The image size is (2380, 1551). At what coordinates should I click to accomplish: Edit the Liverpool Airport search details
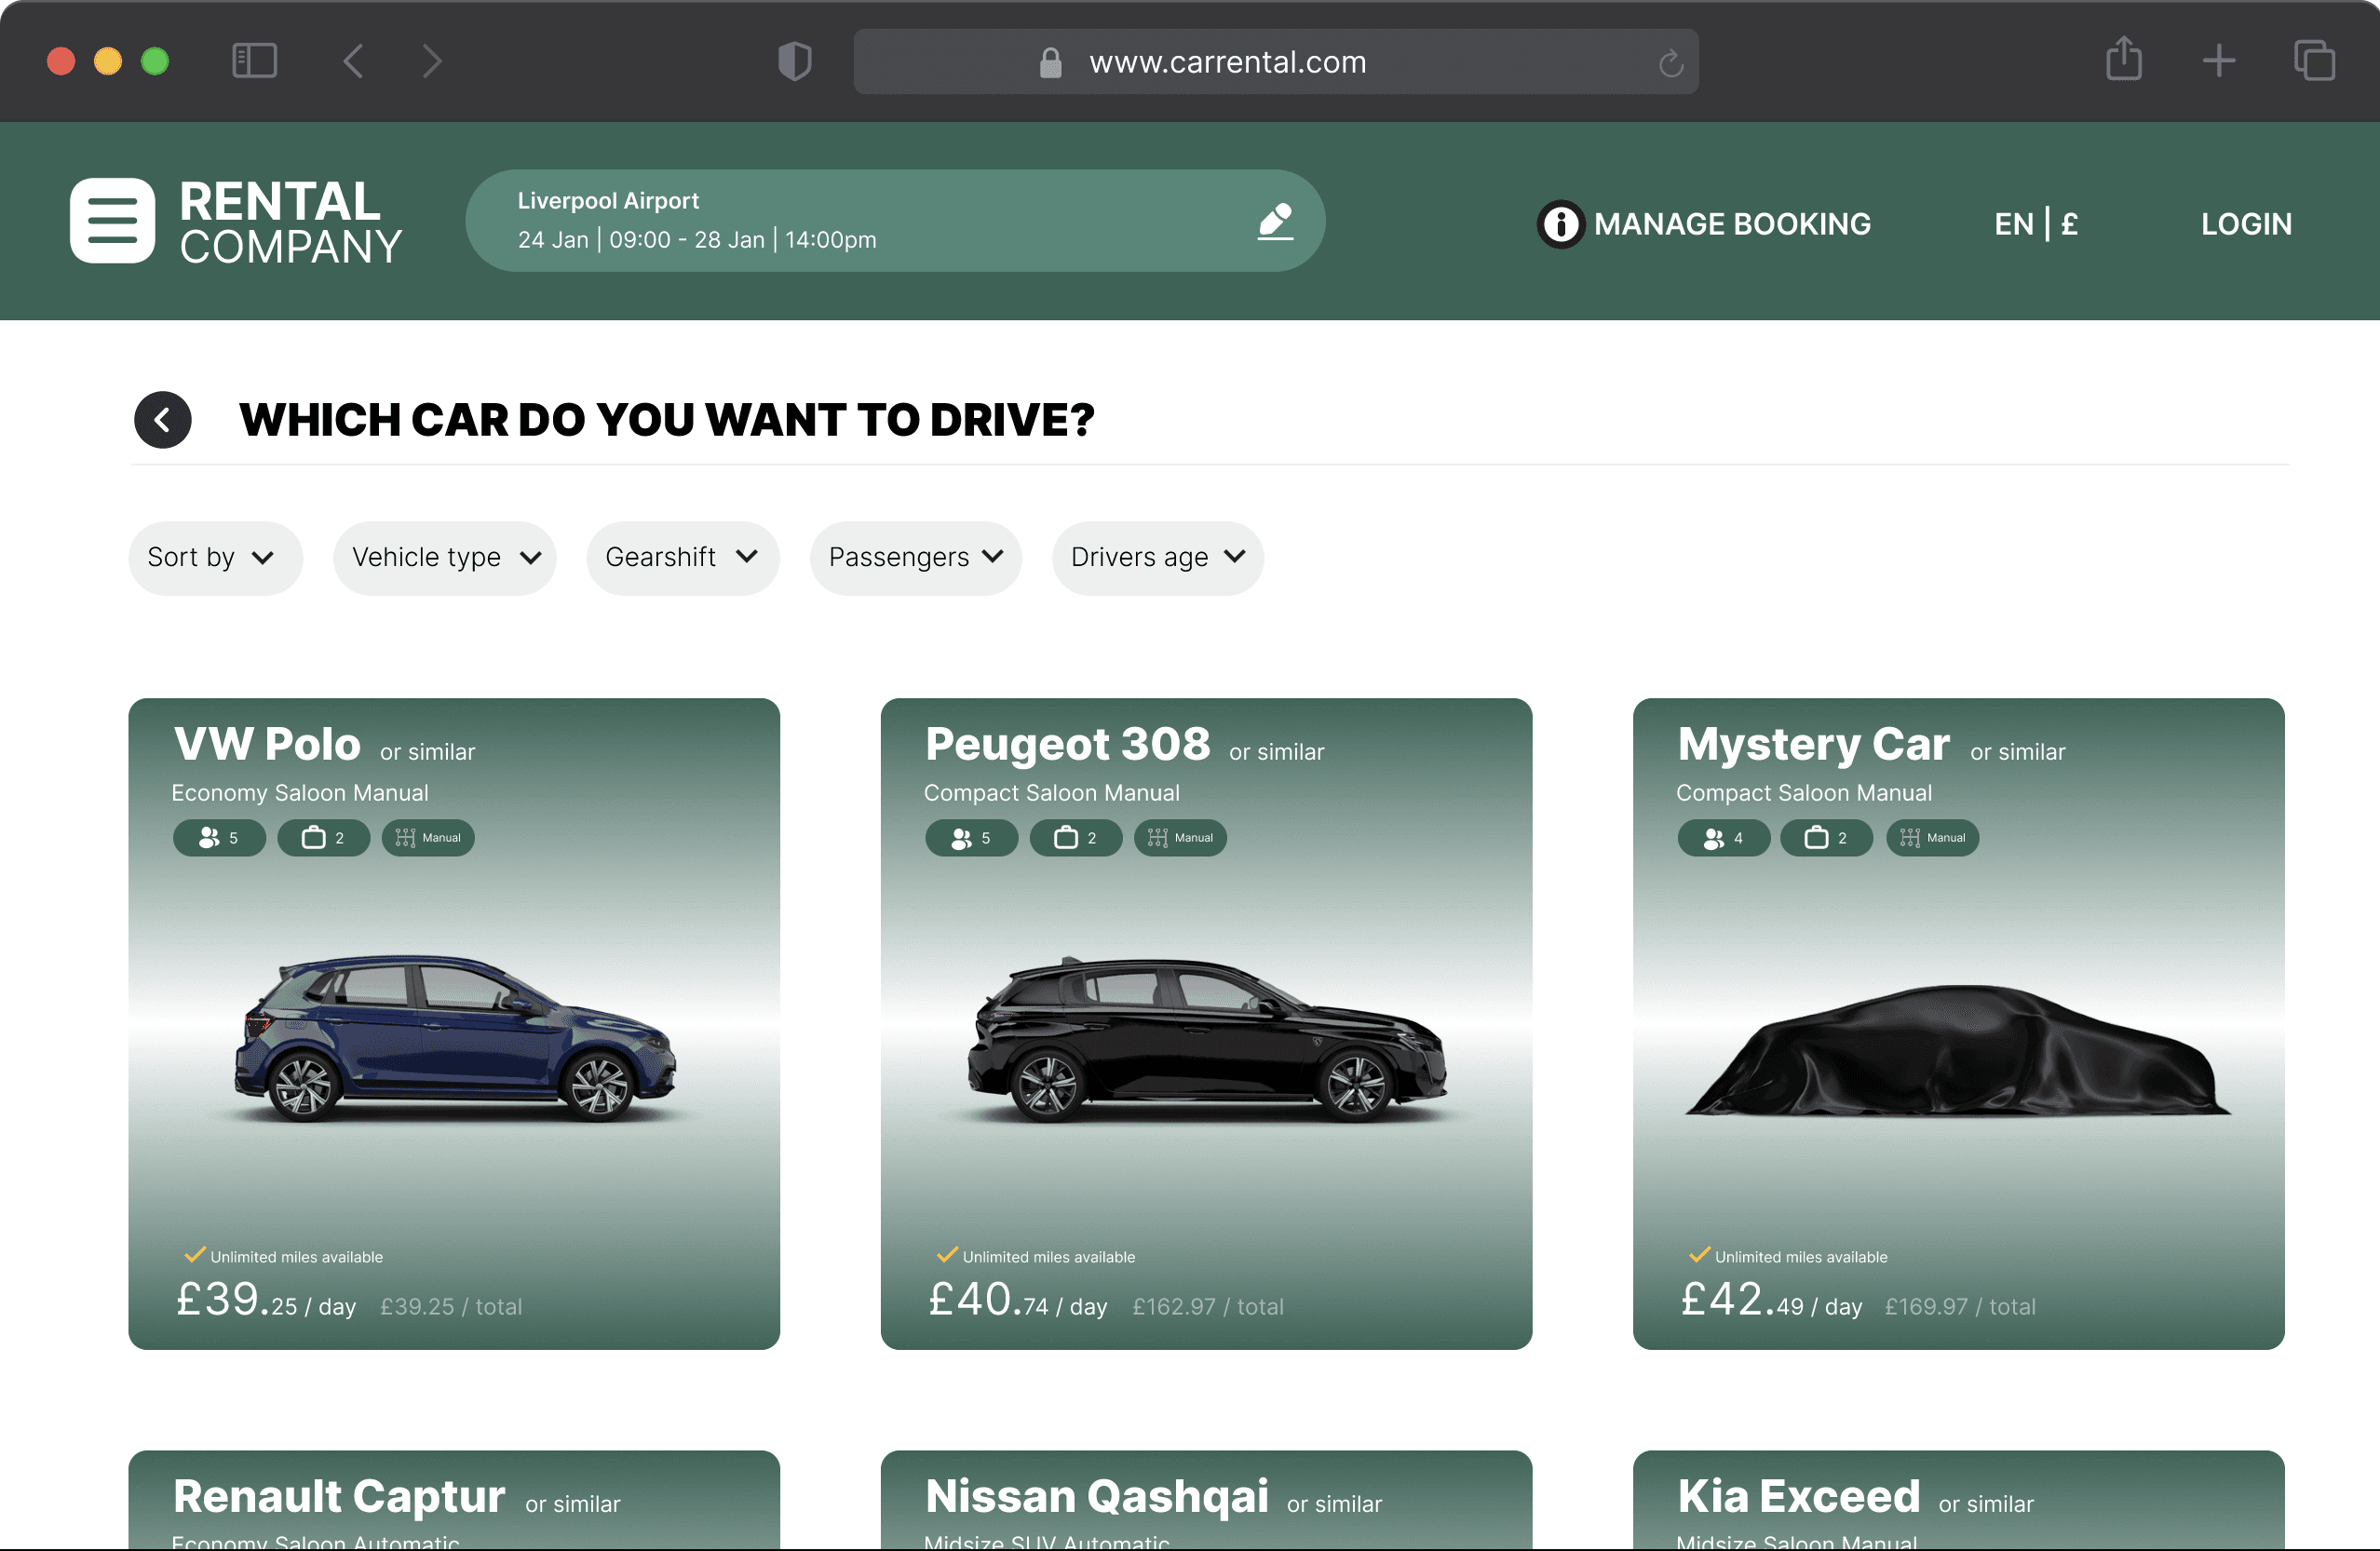coord(895,221)
